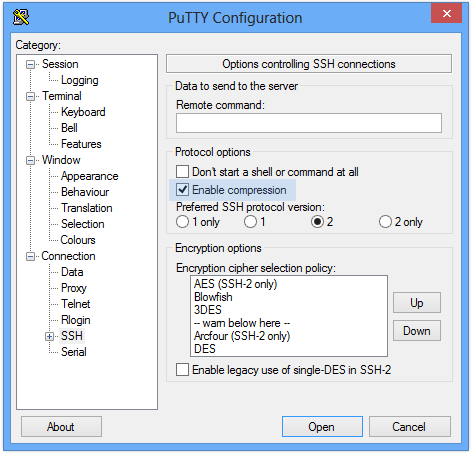
Task: Select SSH protocol '2 only' radio button
Action: tap(385, 222)
